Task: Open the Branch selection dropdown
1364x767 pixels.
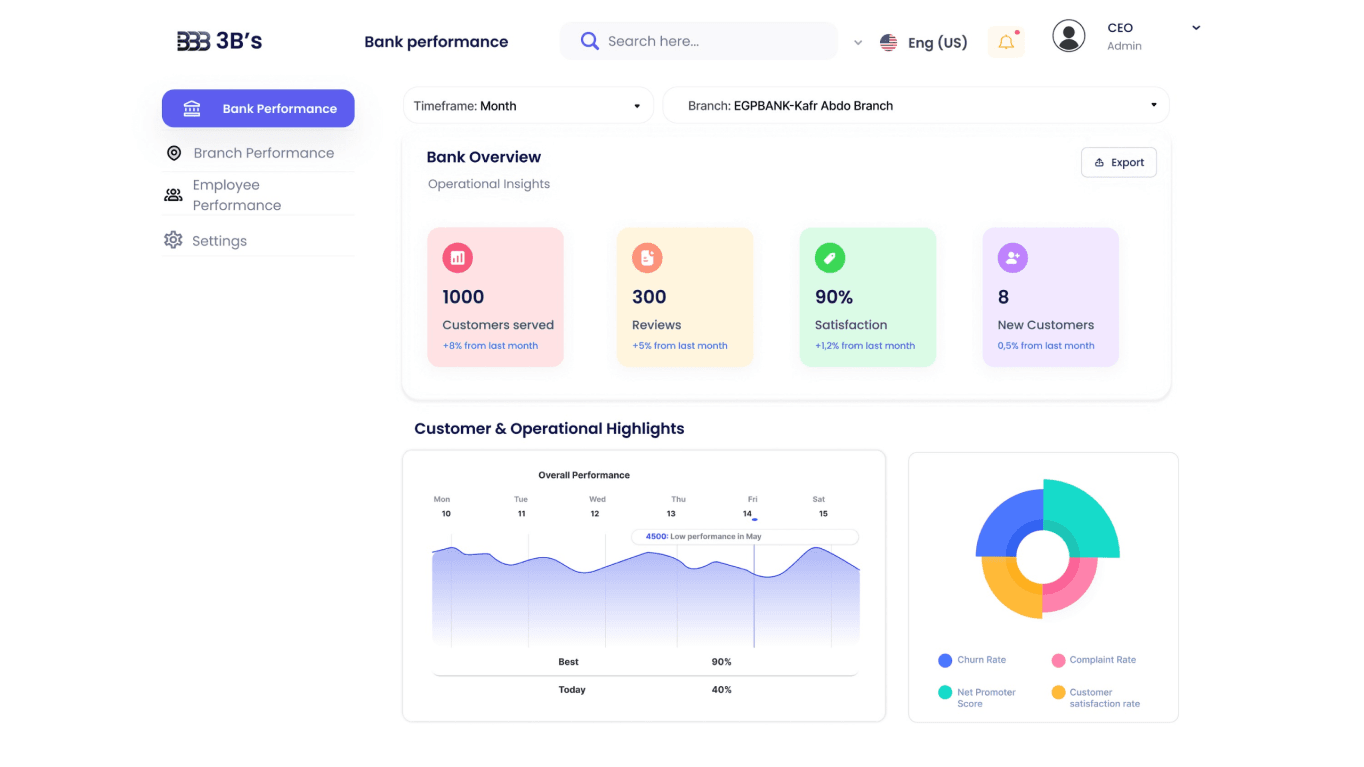Action: pyautogui.click(x=915, y=105)
